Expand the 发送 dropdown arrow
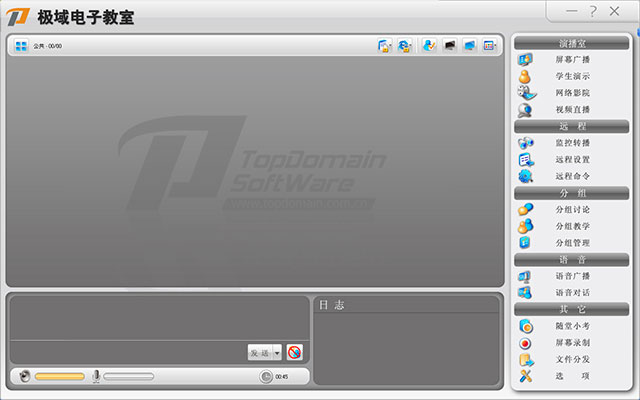 pos(277,352)
